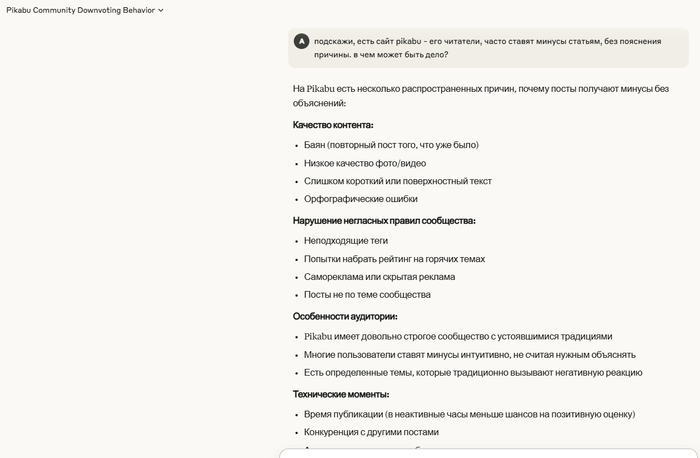The image size is (700, 458).
Task: Click the "Попытки набрать рейтинг" bullet line
Action: click(394, 259)
